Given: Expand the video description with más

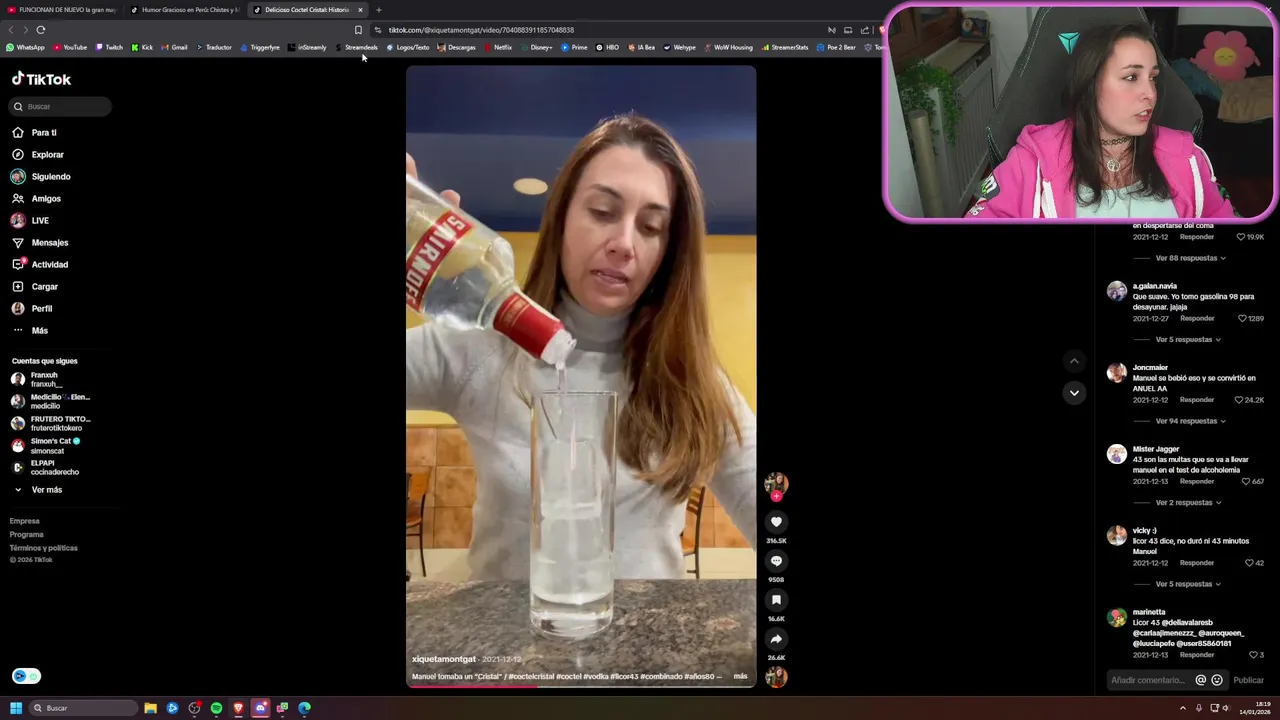Looking at the screenshot, I should [740, 676].
